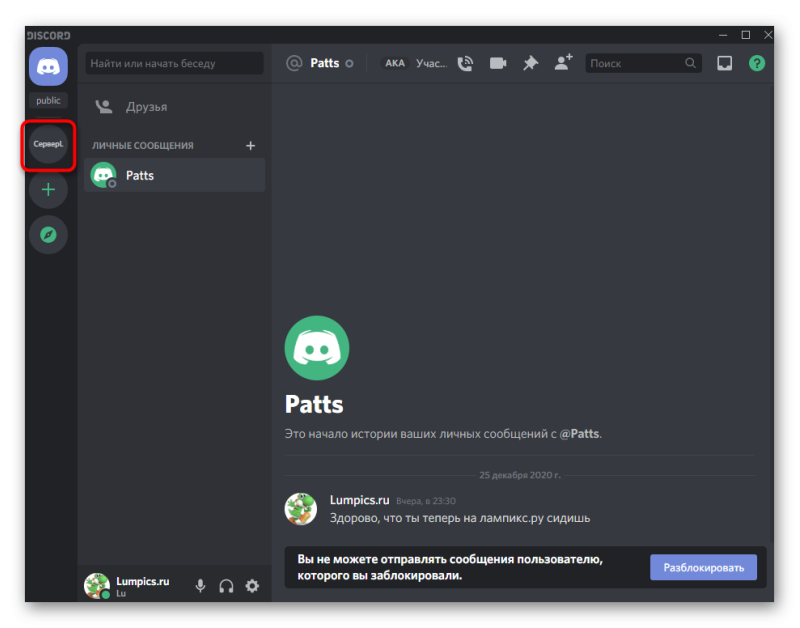Click the Lumpics.ru message author name

point(359,500)
